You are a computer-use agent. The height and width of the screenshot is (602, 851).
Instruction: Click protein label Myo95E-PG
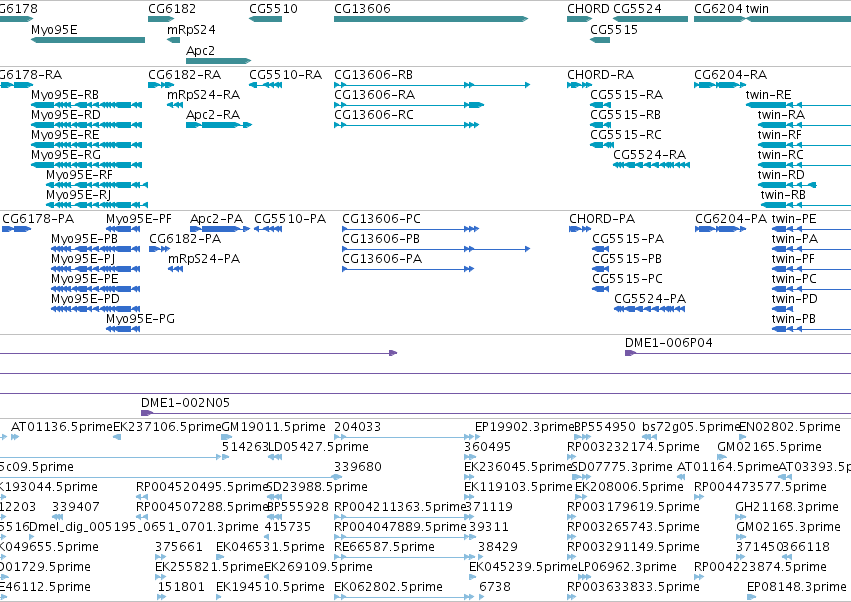pyautogui.click(x=141, y=319)
